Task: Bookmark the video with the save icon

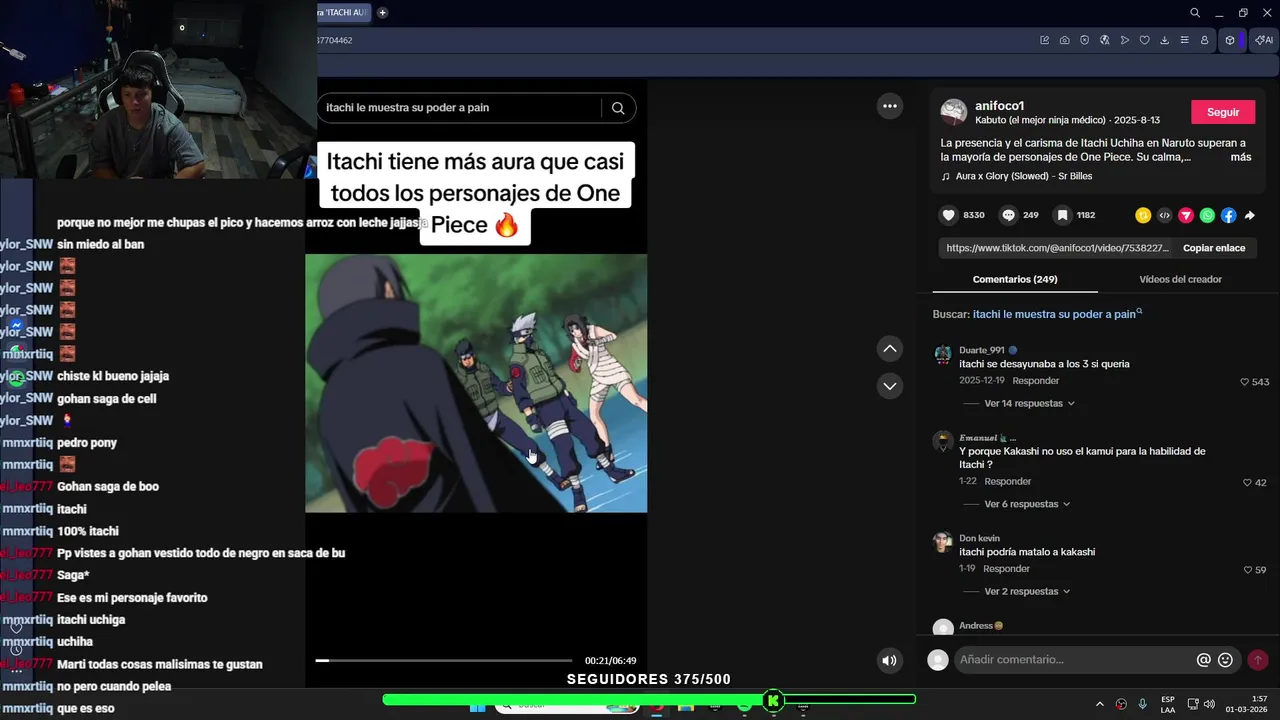Action: point(1063,215)
